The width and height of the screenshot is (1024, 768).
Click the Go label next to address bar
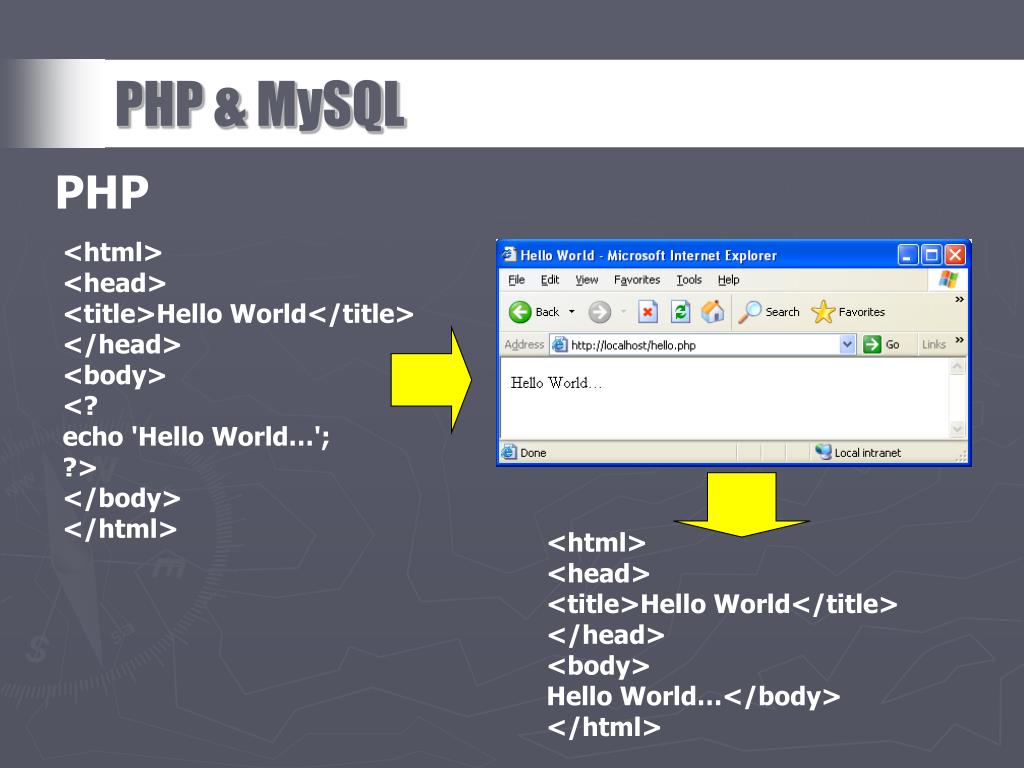tap(892, 344)
